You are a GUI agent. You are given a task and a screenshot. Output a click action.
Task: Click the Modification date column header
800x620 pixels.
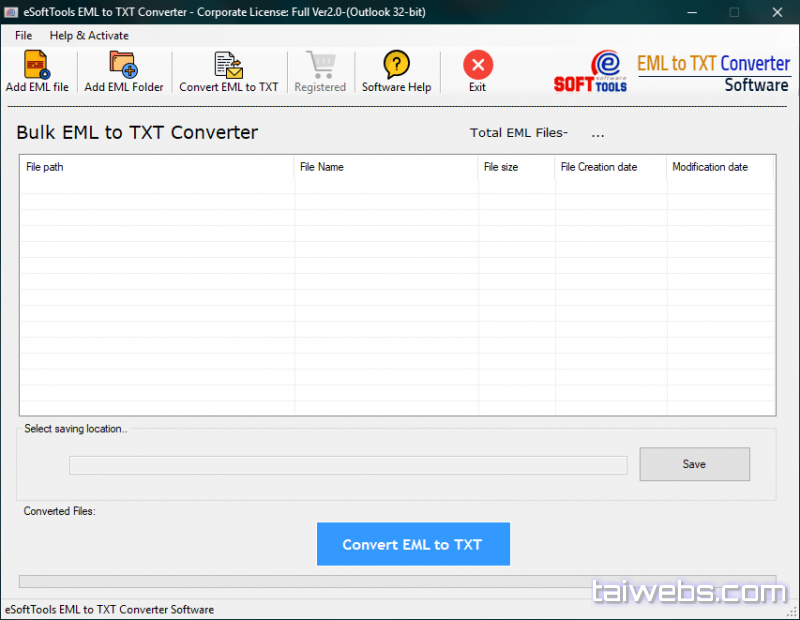(x=719, y=167)
